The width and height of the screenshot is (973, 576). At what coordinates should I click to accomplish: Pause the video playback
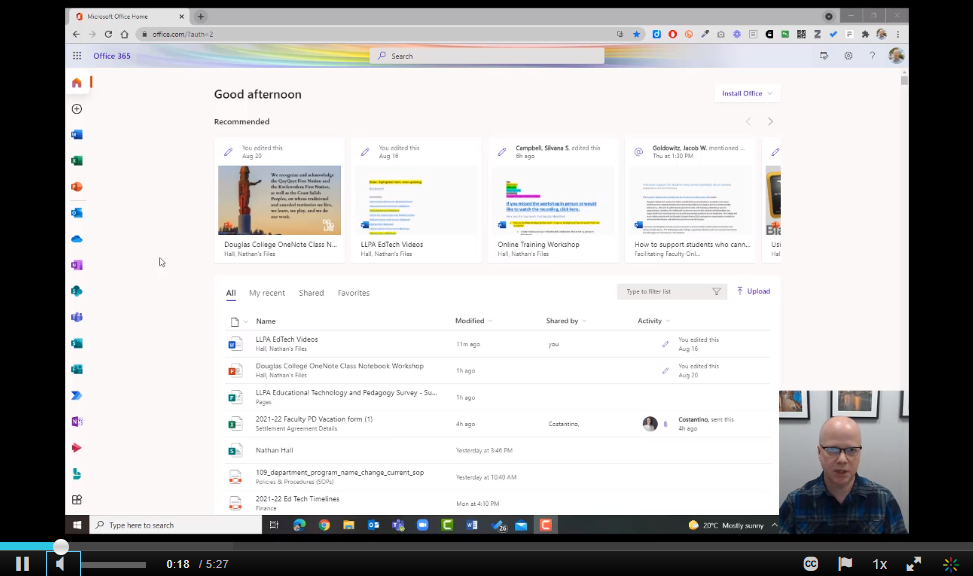(x=22, y=564)
